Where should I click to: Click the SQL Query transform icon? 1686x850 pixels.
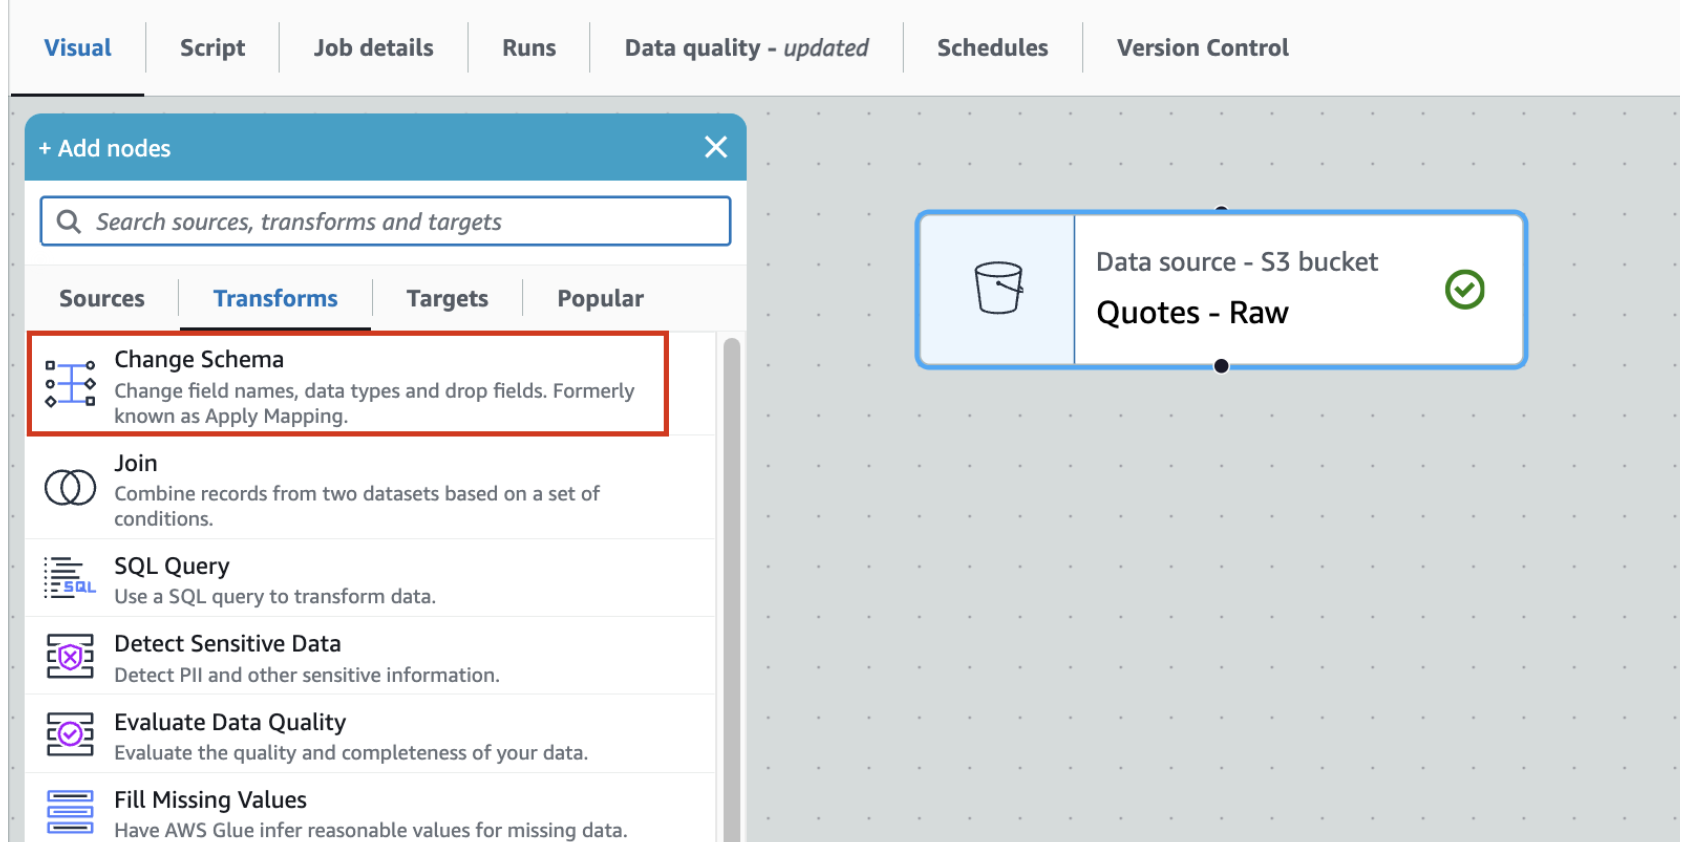coord(70,578)
